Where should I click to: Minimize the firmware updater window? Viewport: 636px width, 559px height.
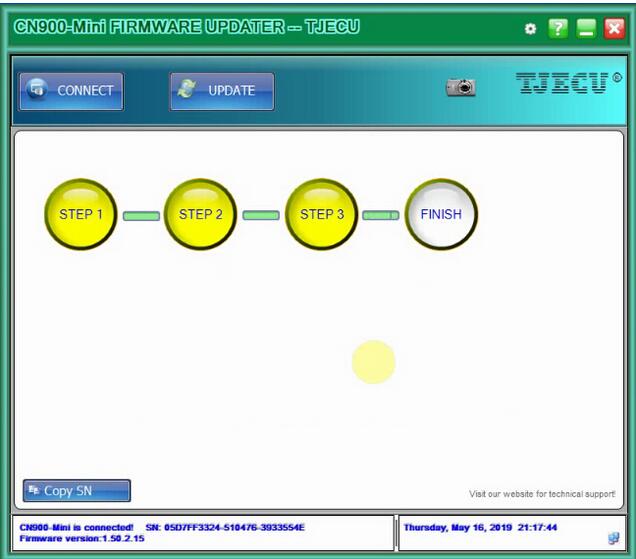point(586,29)
